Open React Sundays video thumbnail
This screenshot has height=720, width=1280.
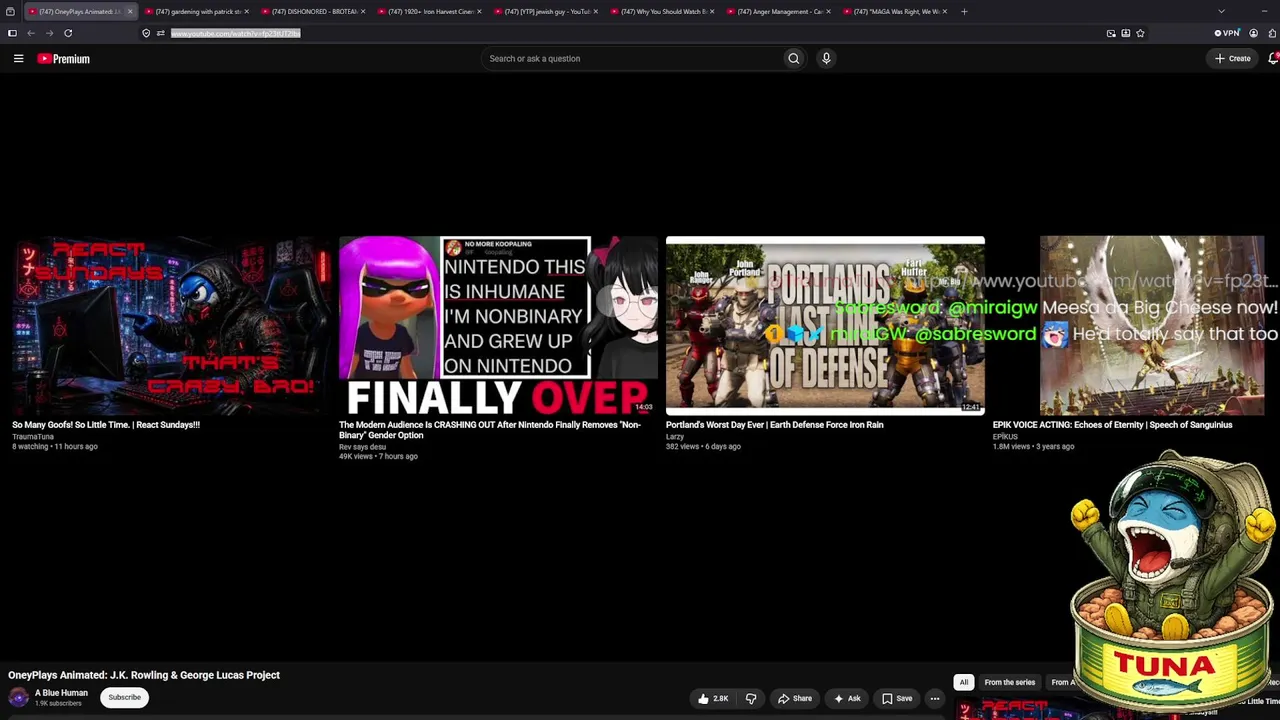point(171,326)
